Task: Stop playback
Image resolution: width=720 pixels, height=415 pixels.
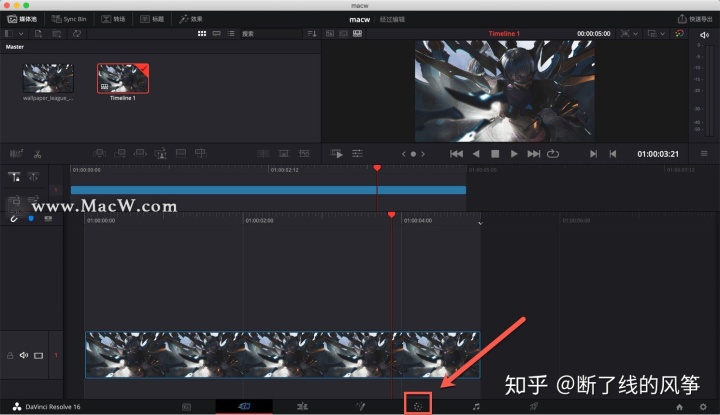Action: [x=495, y=154]
